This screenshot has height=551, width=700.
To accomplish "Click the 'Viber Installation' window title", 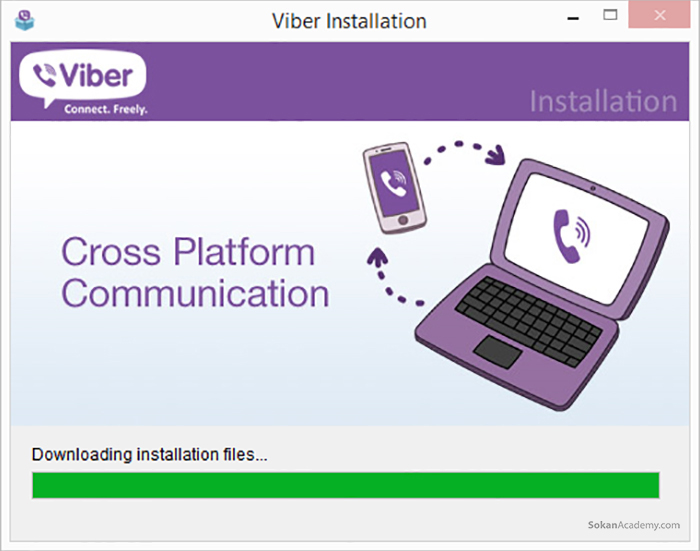I will [349, 21].
